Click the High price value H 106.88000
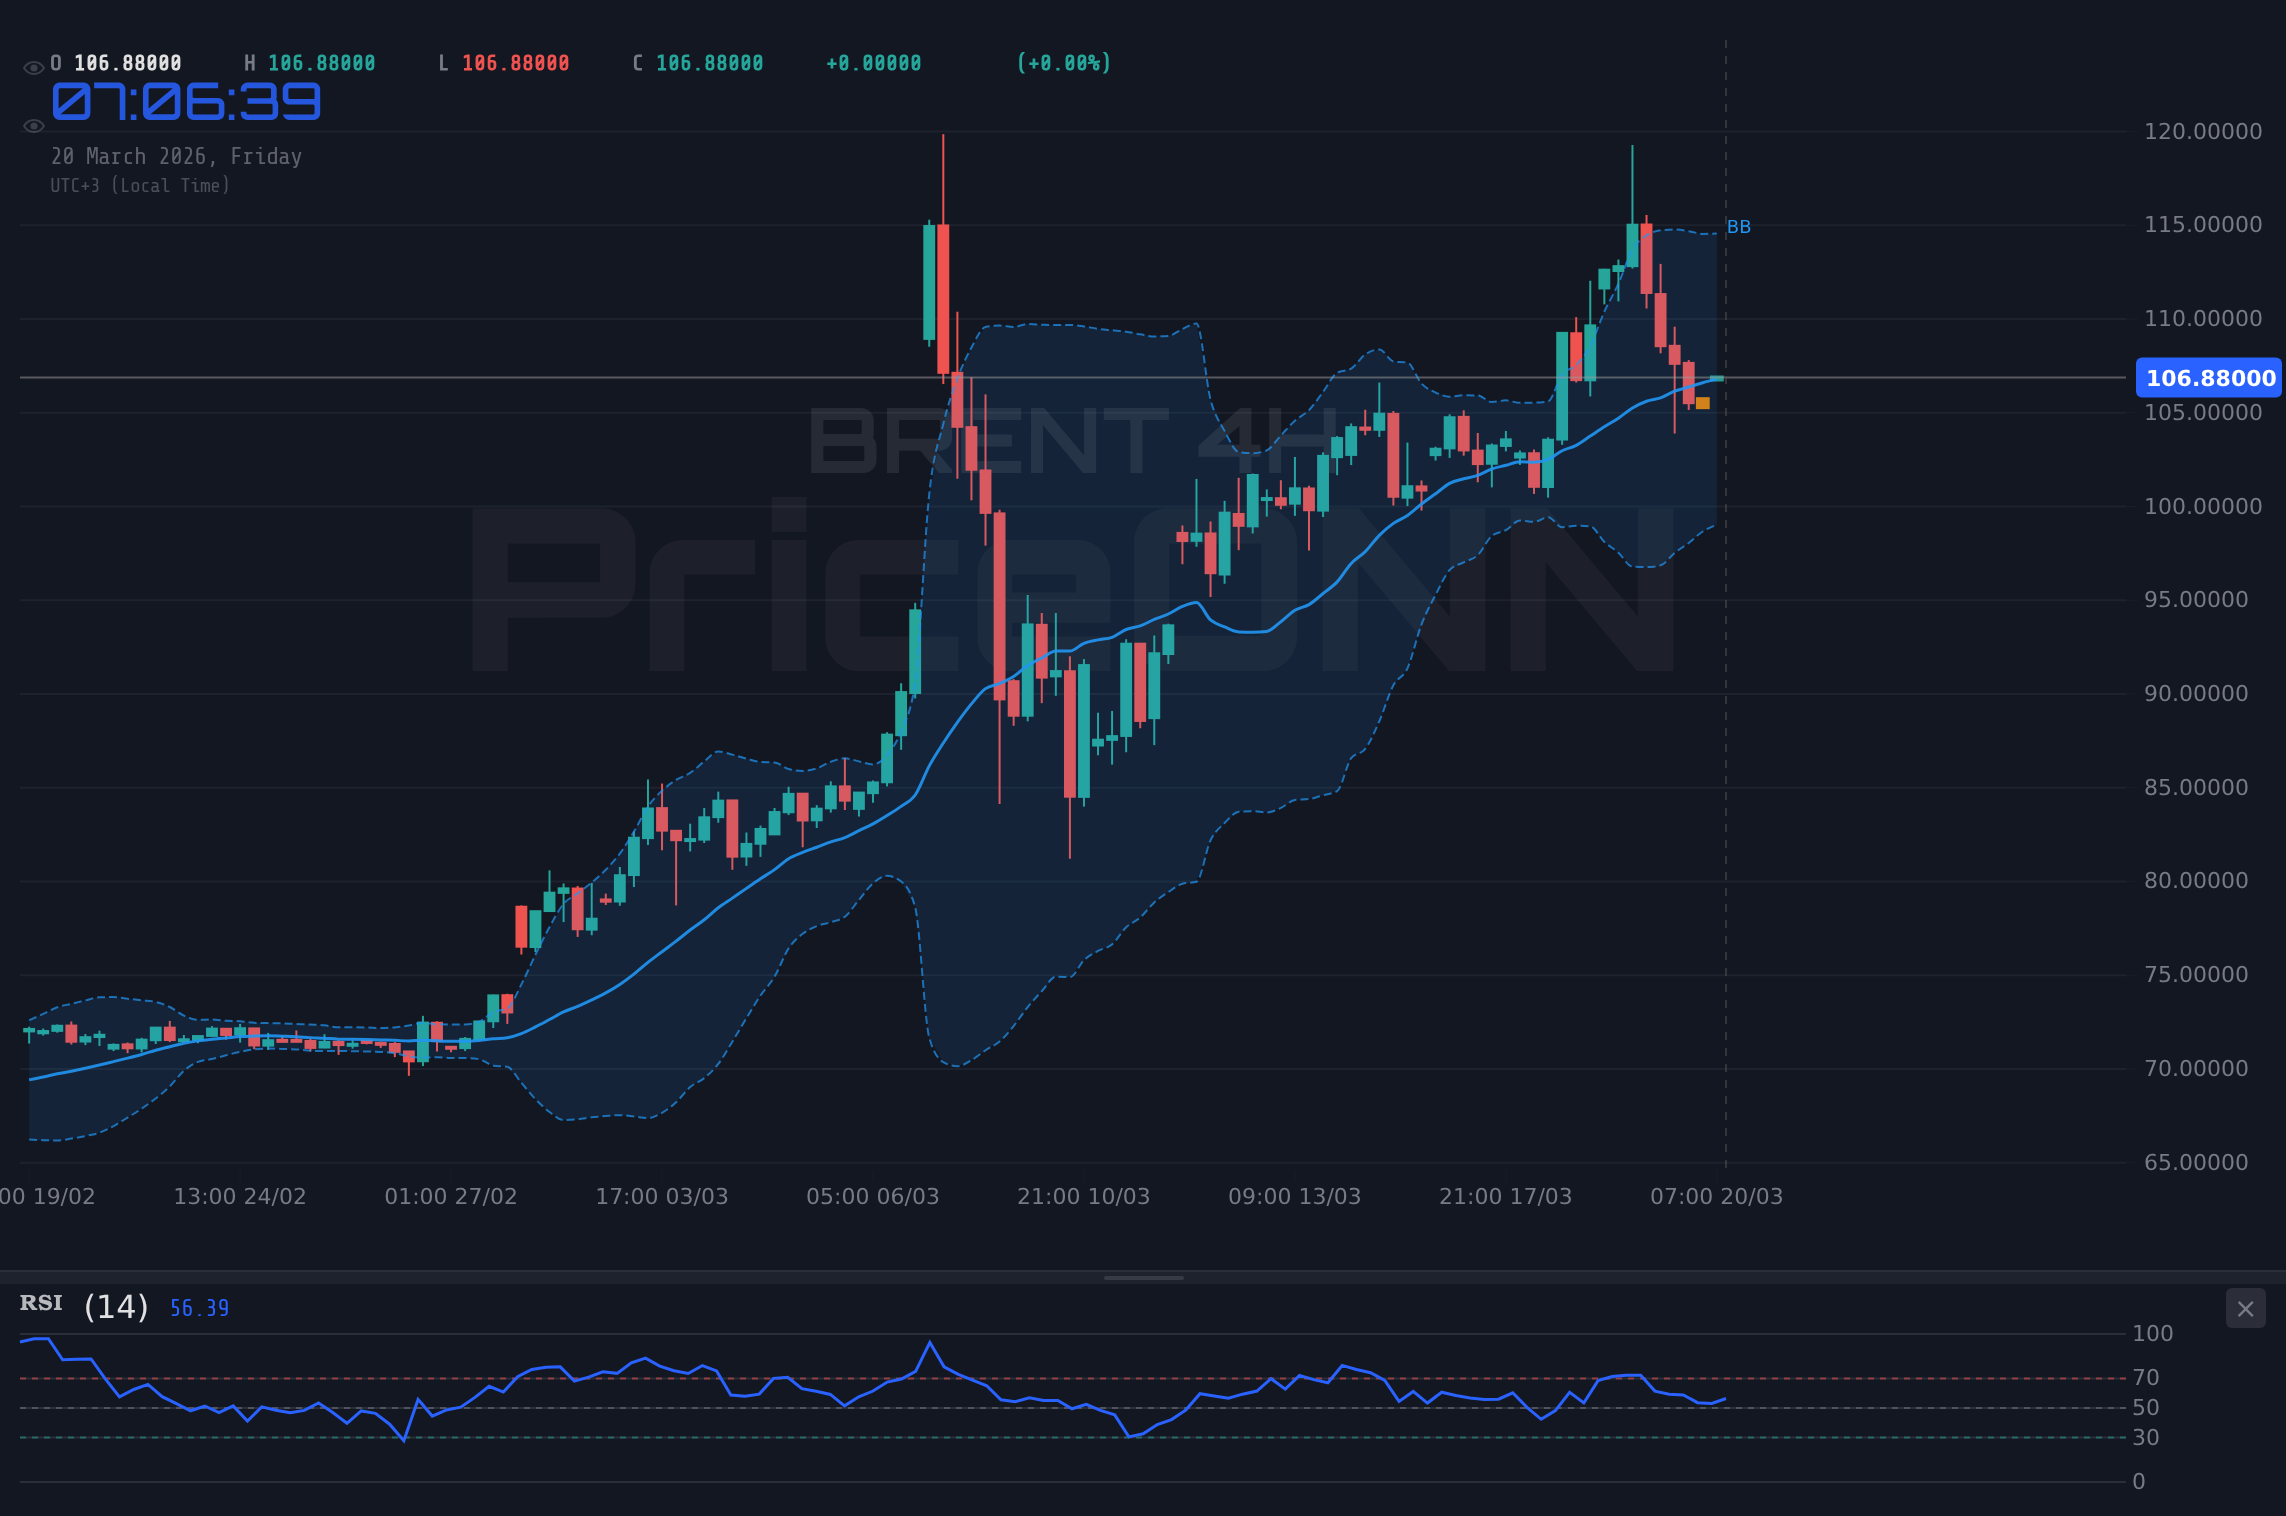 click(310, 62)
